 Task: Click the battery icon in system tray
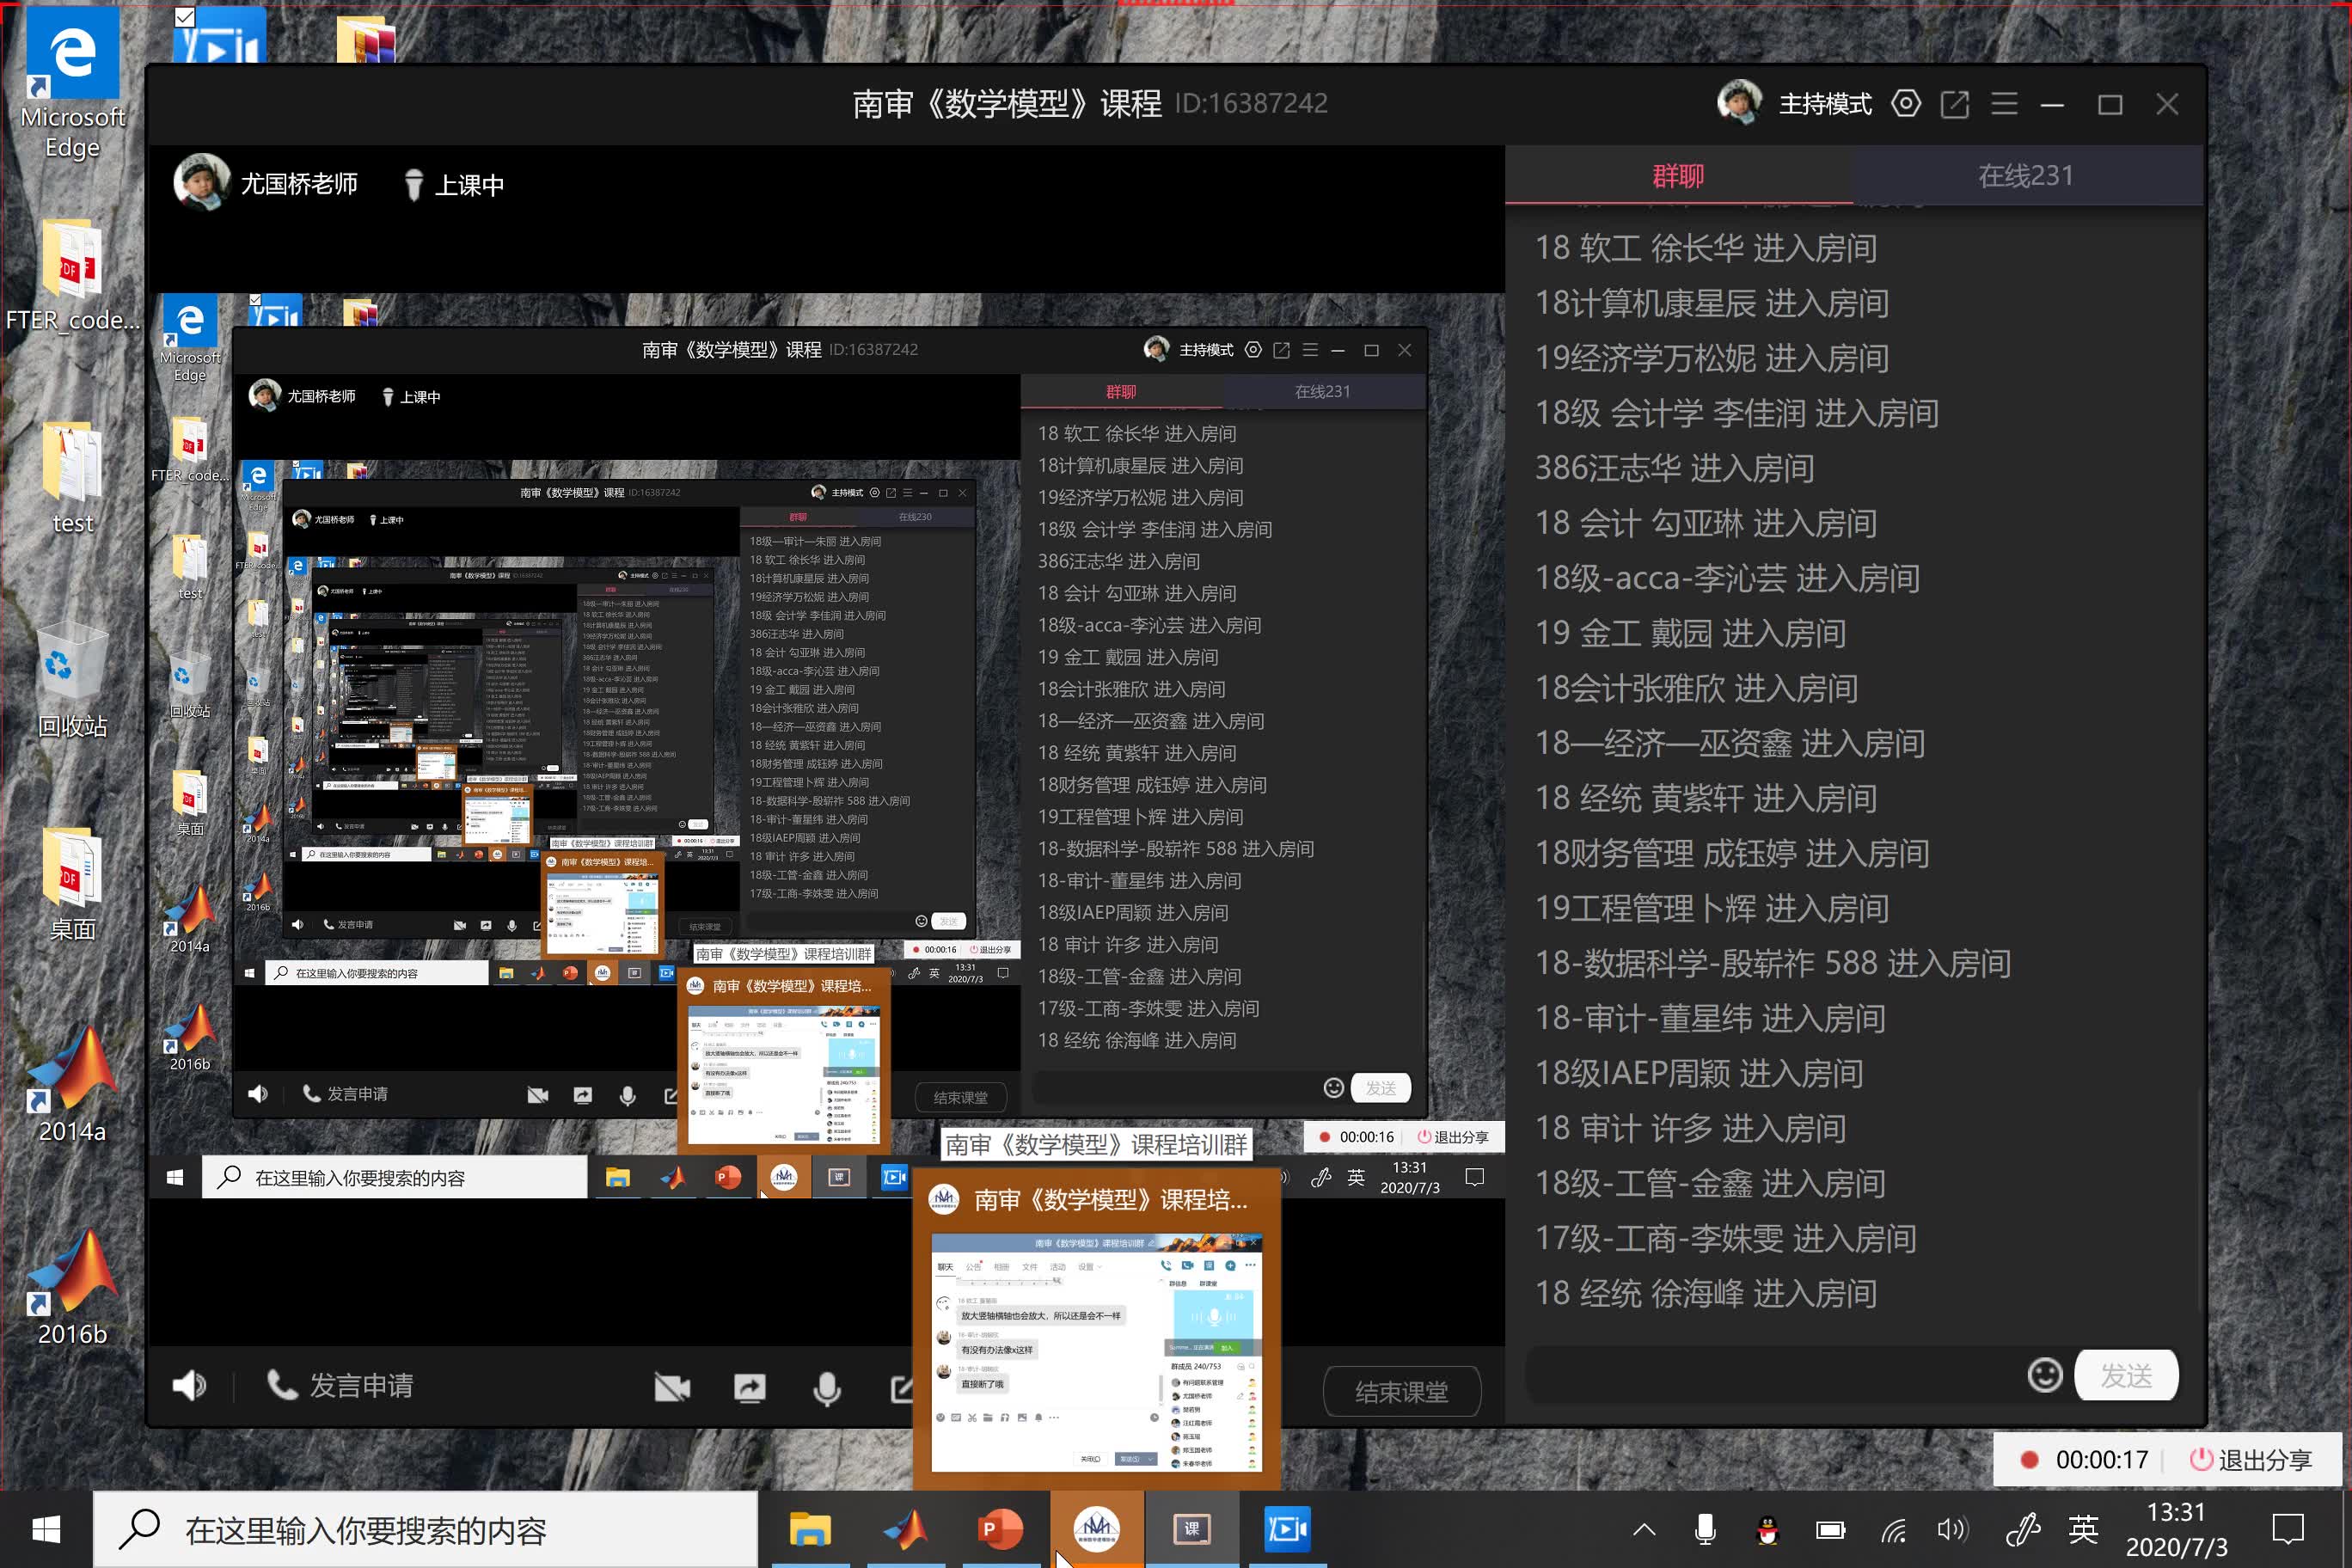click(1830, 1530)
